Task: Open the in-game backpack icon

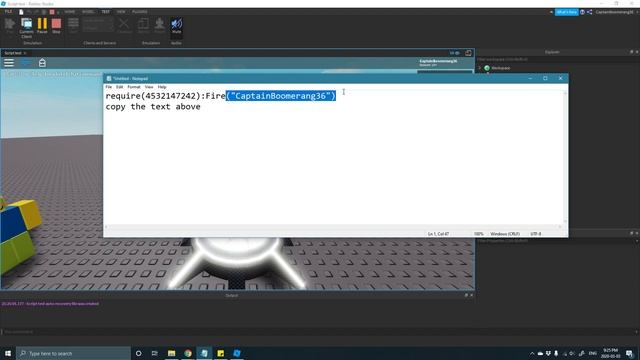Action: click(x=42, y=62)
